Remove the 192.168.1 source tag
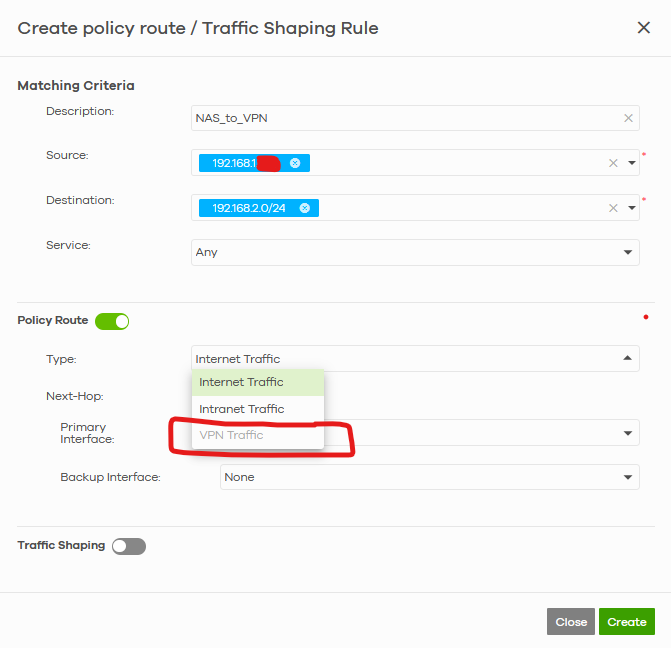Viewport: 671px width, 648px height. pos(295,163)
